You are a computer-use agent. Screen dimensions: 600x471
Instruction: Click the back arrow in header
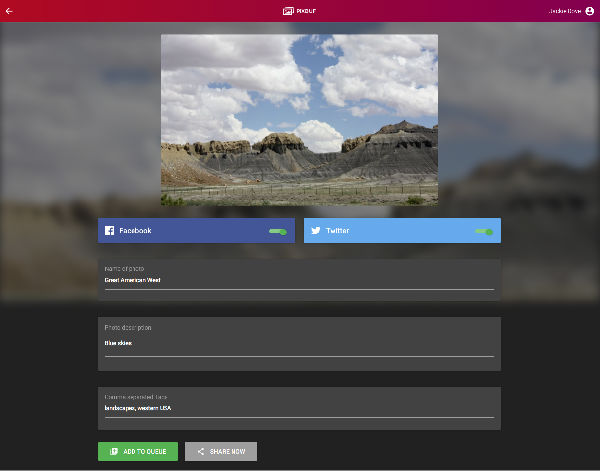pos(9,11)
